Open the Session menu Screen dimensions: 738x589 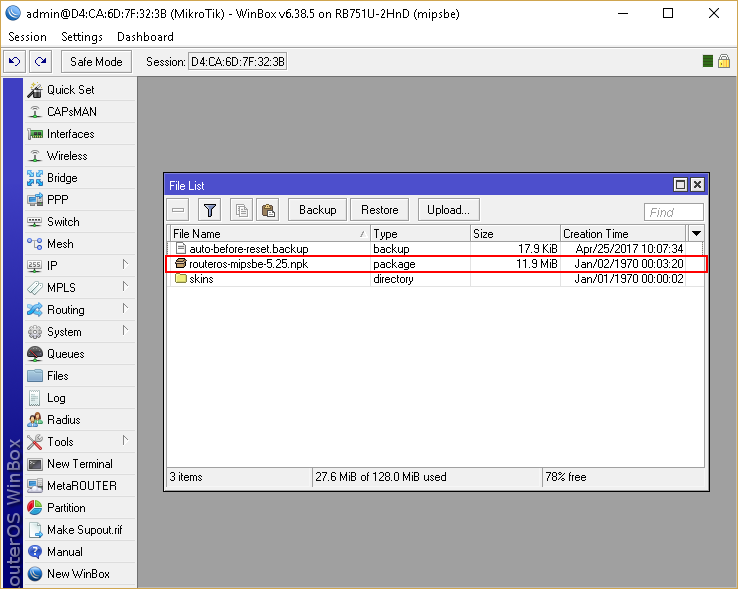pos(27,37)
